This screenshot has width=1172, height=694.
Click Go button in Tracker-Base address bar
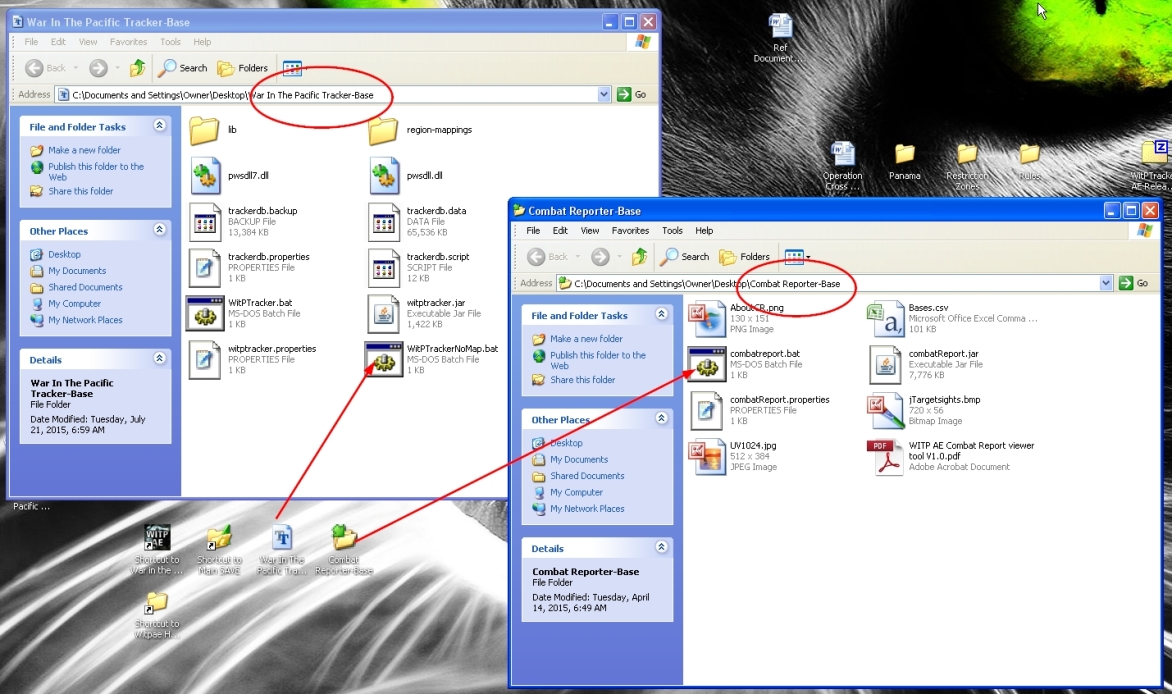631,94
